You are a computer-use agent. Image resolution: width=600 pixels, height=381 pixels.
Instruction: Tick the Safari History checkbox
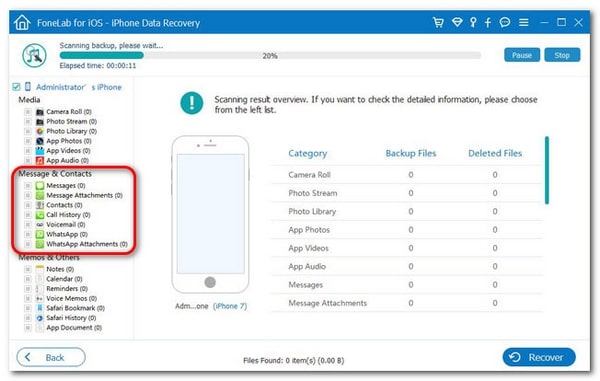point(28,318)
